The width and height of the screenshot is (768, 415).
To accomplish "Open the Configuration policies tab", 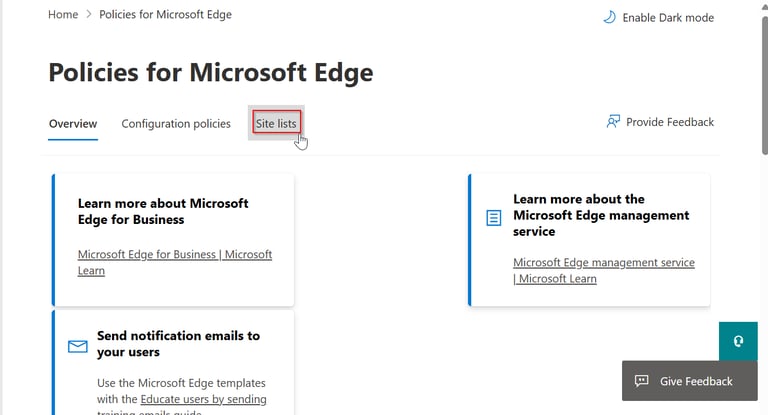I will click(176, 124).
